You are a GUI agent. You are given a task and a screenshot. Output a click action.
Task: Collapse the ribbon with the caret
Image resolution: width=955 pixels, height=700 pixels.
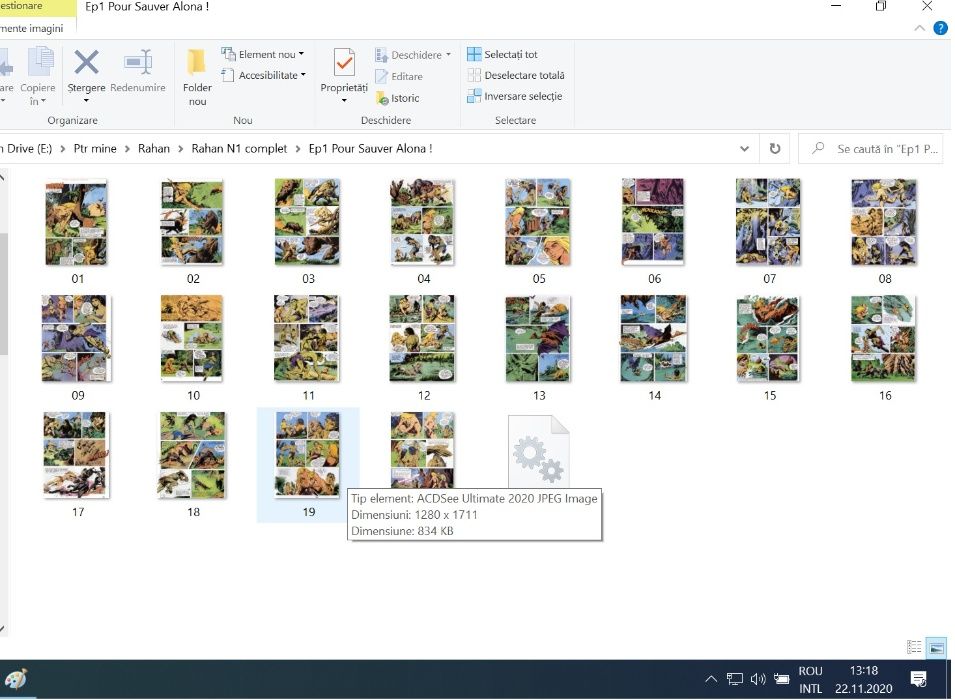coord(920,28)
